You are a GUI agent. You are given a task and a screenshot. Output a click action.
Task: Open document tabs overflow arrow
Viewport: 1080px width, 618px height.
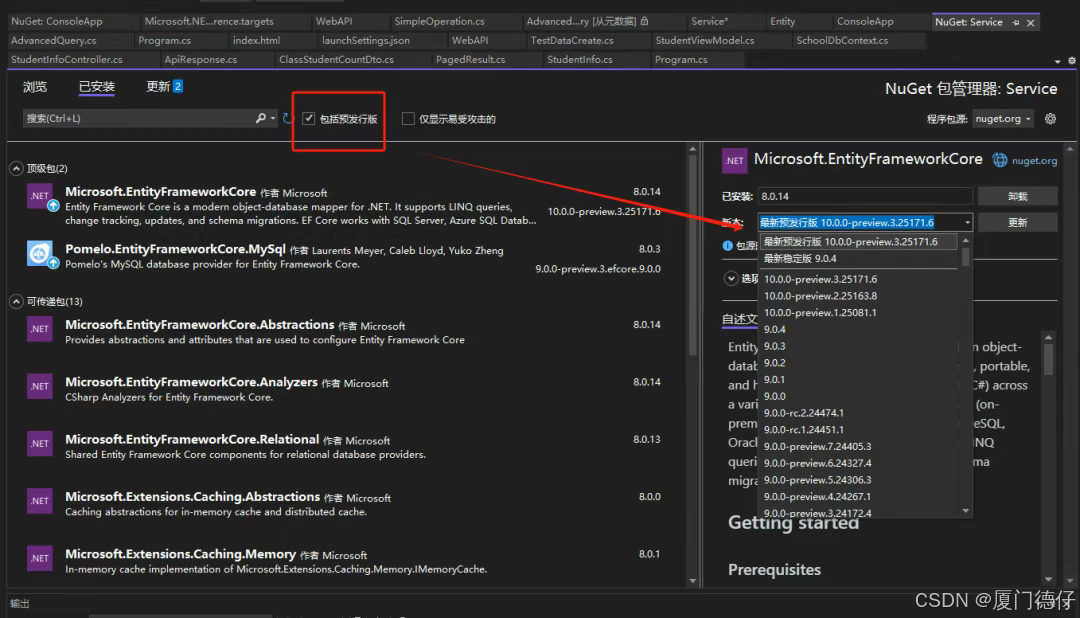coord(1057,61)
